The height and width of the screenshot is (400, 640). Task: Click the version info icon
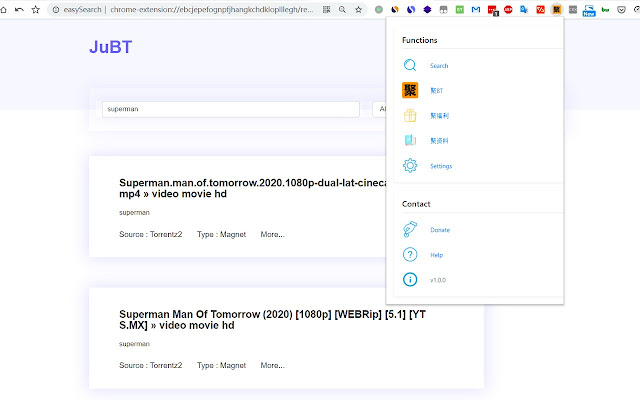410,280
